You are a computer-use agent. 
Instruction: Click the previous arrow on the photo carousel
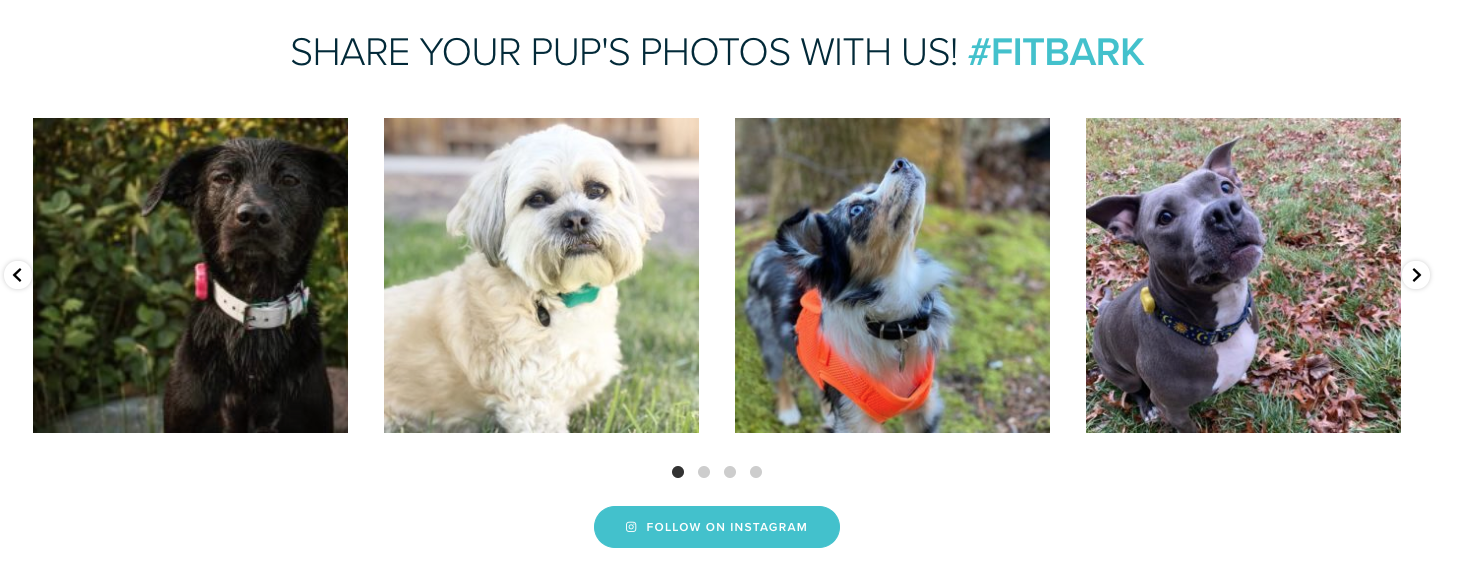[17, 275]
